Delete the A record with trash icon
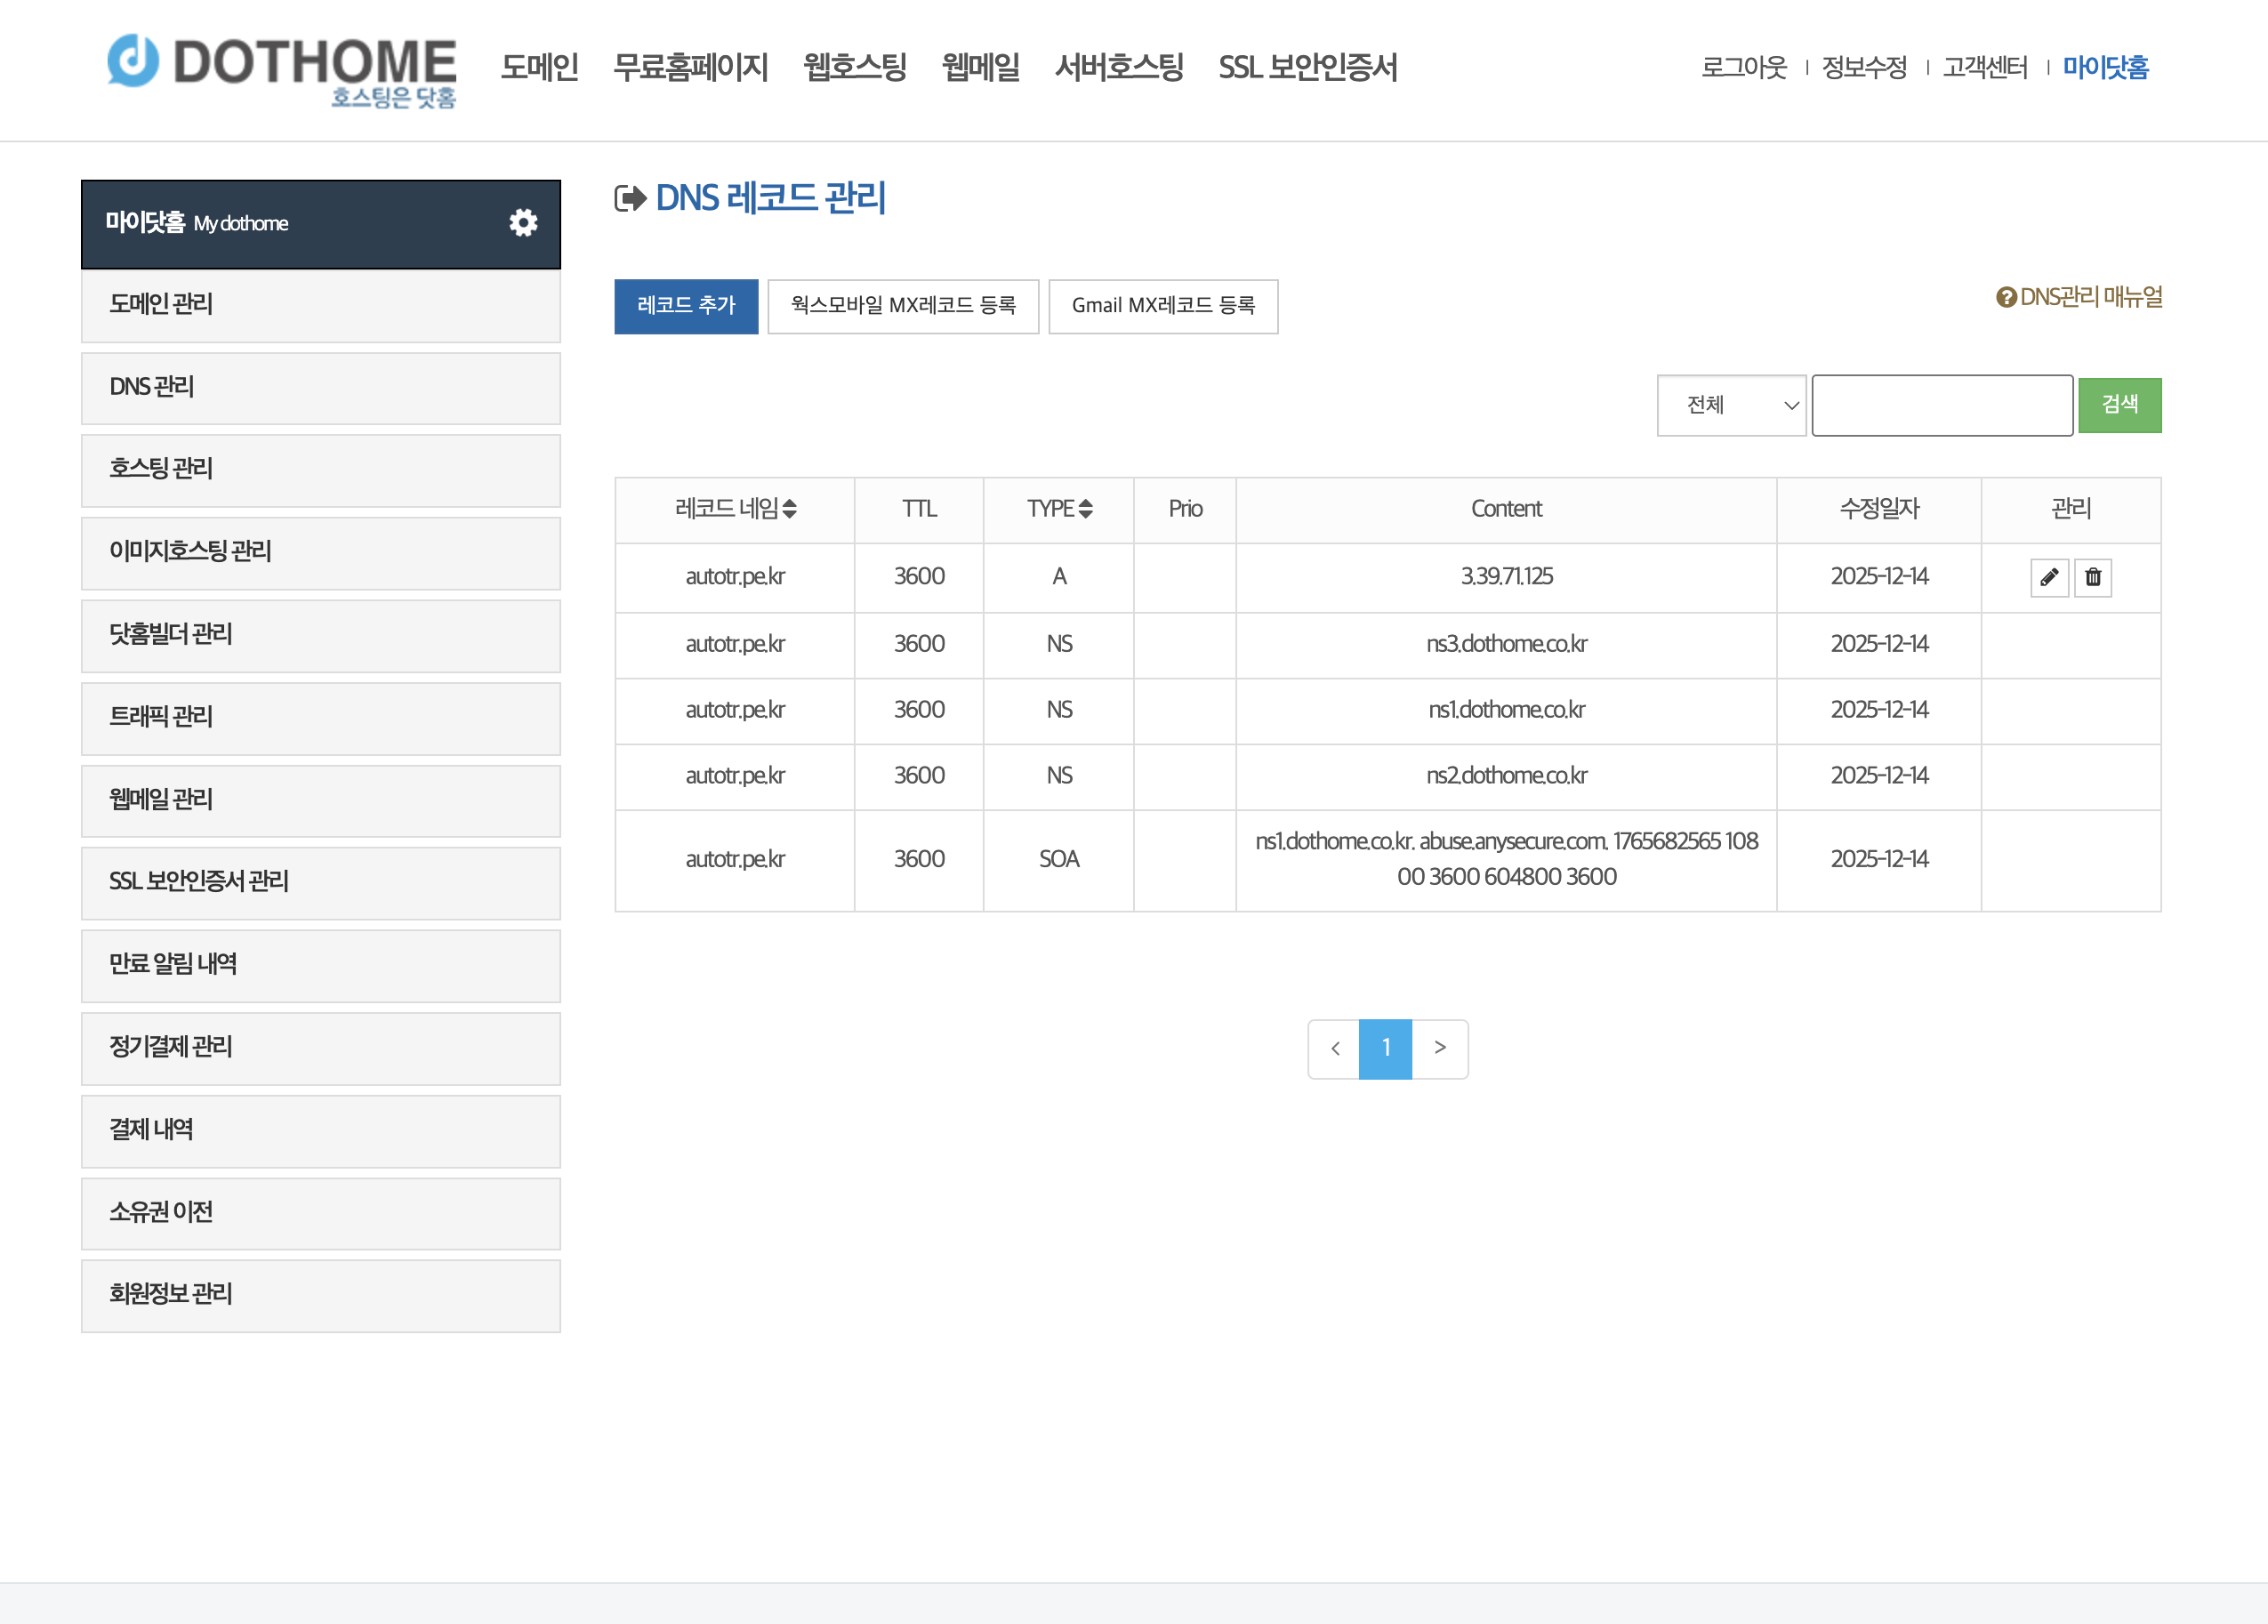Screen dimensions: 2268x1624 2093,577
